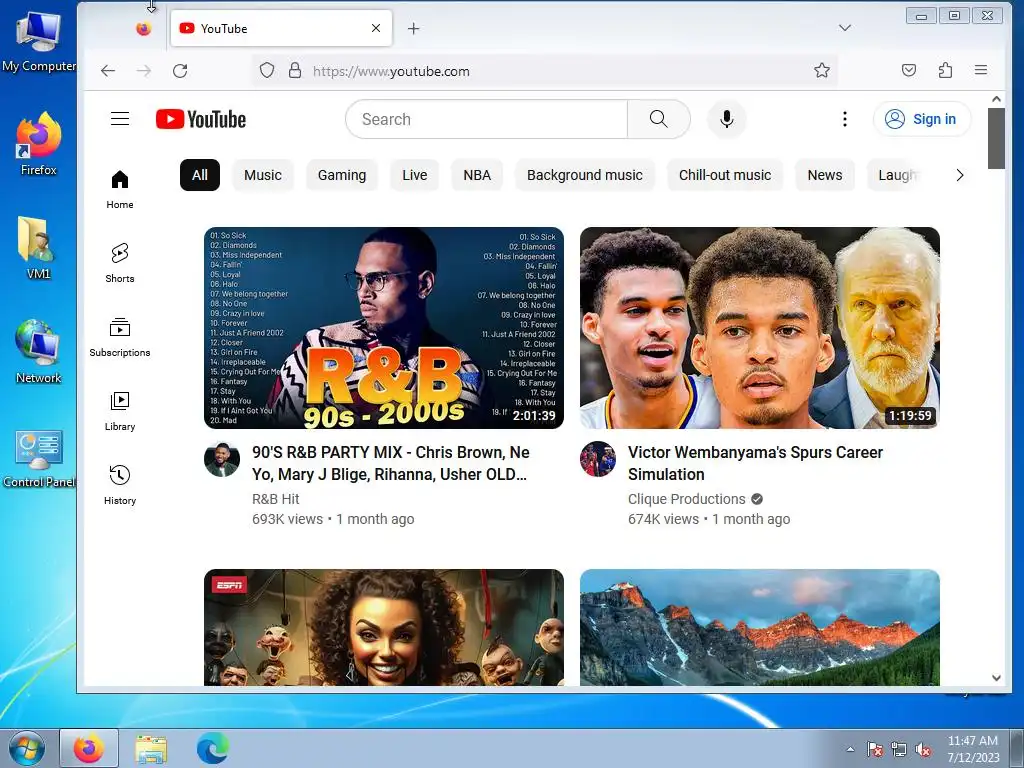1024x768 pixels.
Task: Open 90'S R&B PARTY MIX video title
Action: click(391, 463)
